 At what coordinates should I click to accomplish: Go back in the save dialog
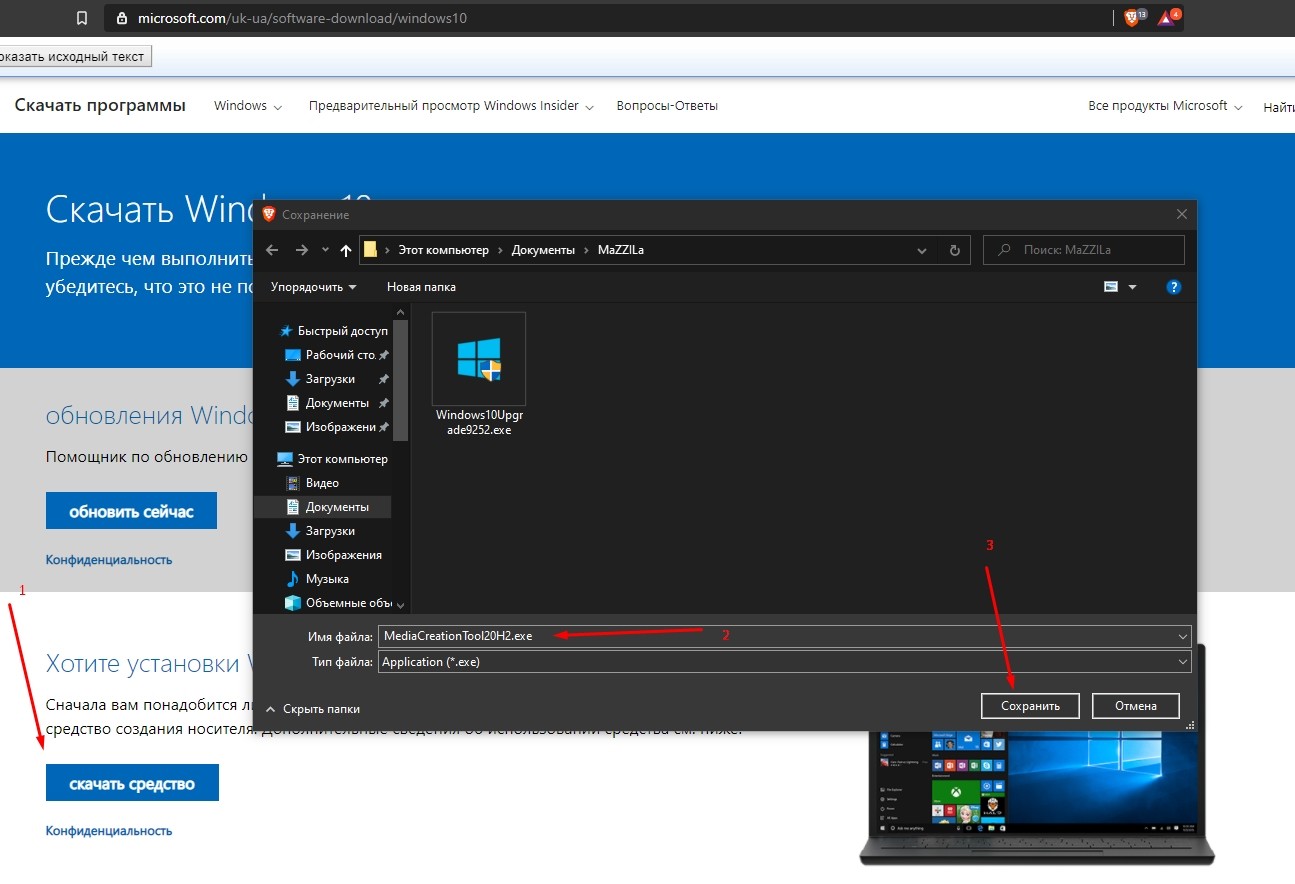point(272,250)
